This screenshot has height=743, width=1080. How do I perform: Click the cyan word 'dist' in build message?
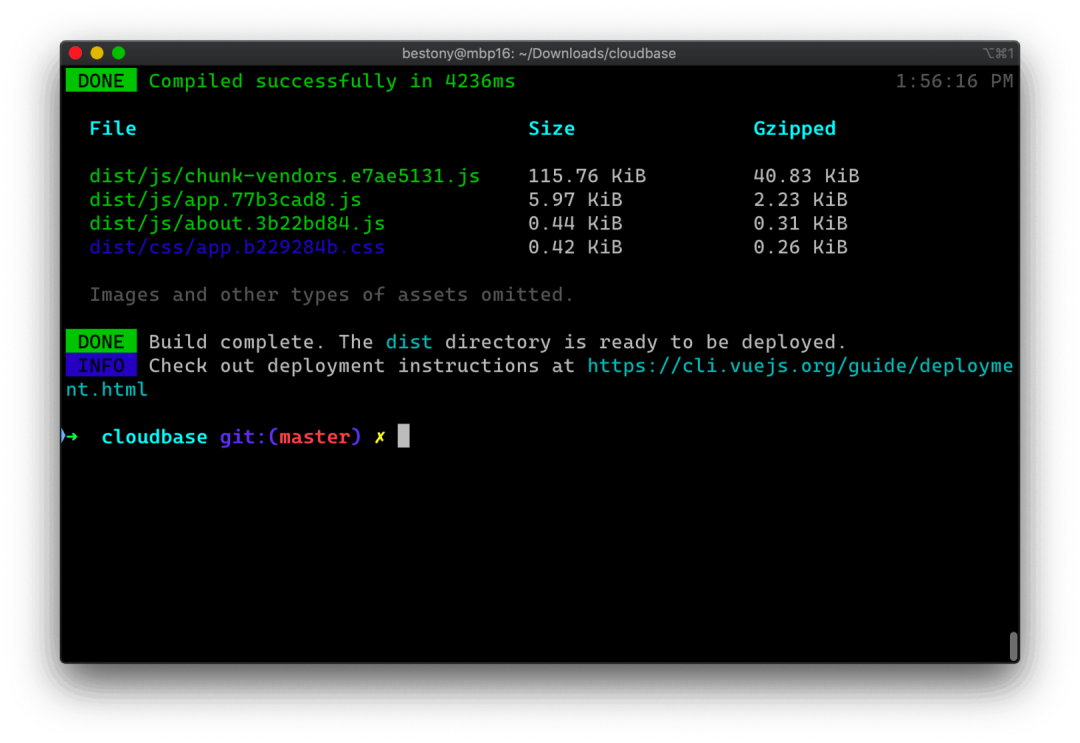(x=409, y=342)
